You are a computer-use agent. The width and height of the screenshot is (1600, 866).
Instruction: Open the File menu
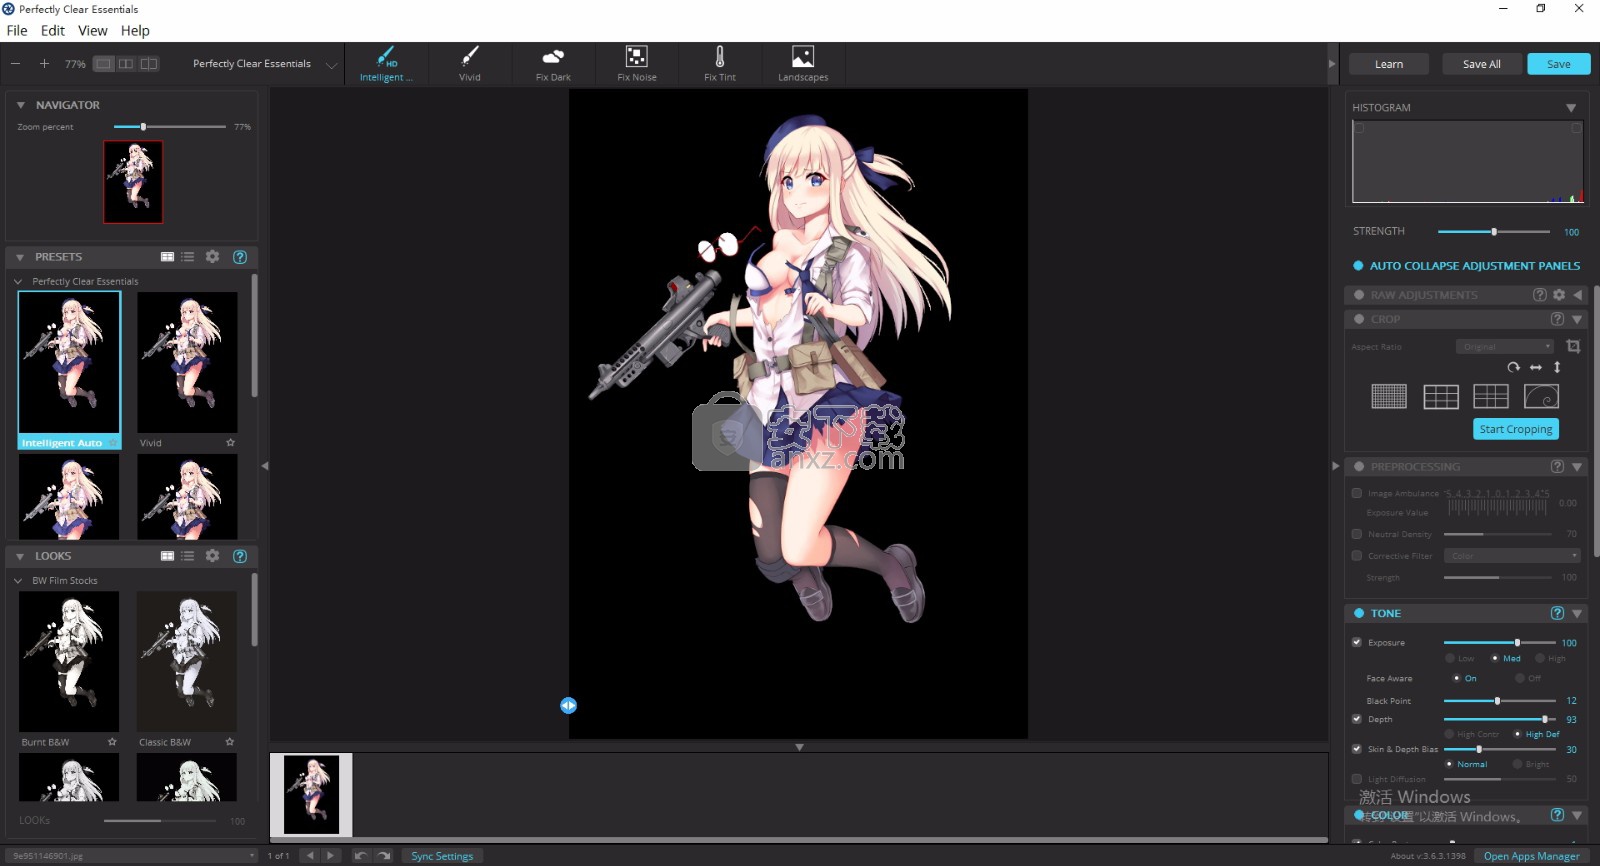click(17, 31)
